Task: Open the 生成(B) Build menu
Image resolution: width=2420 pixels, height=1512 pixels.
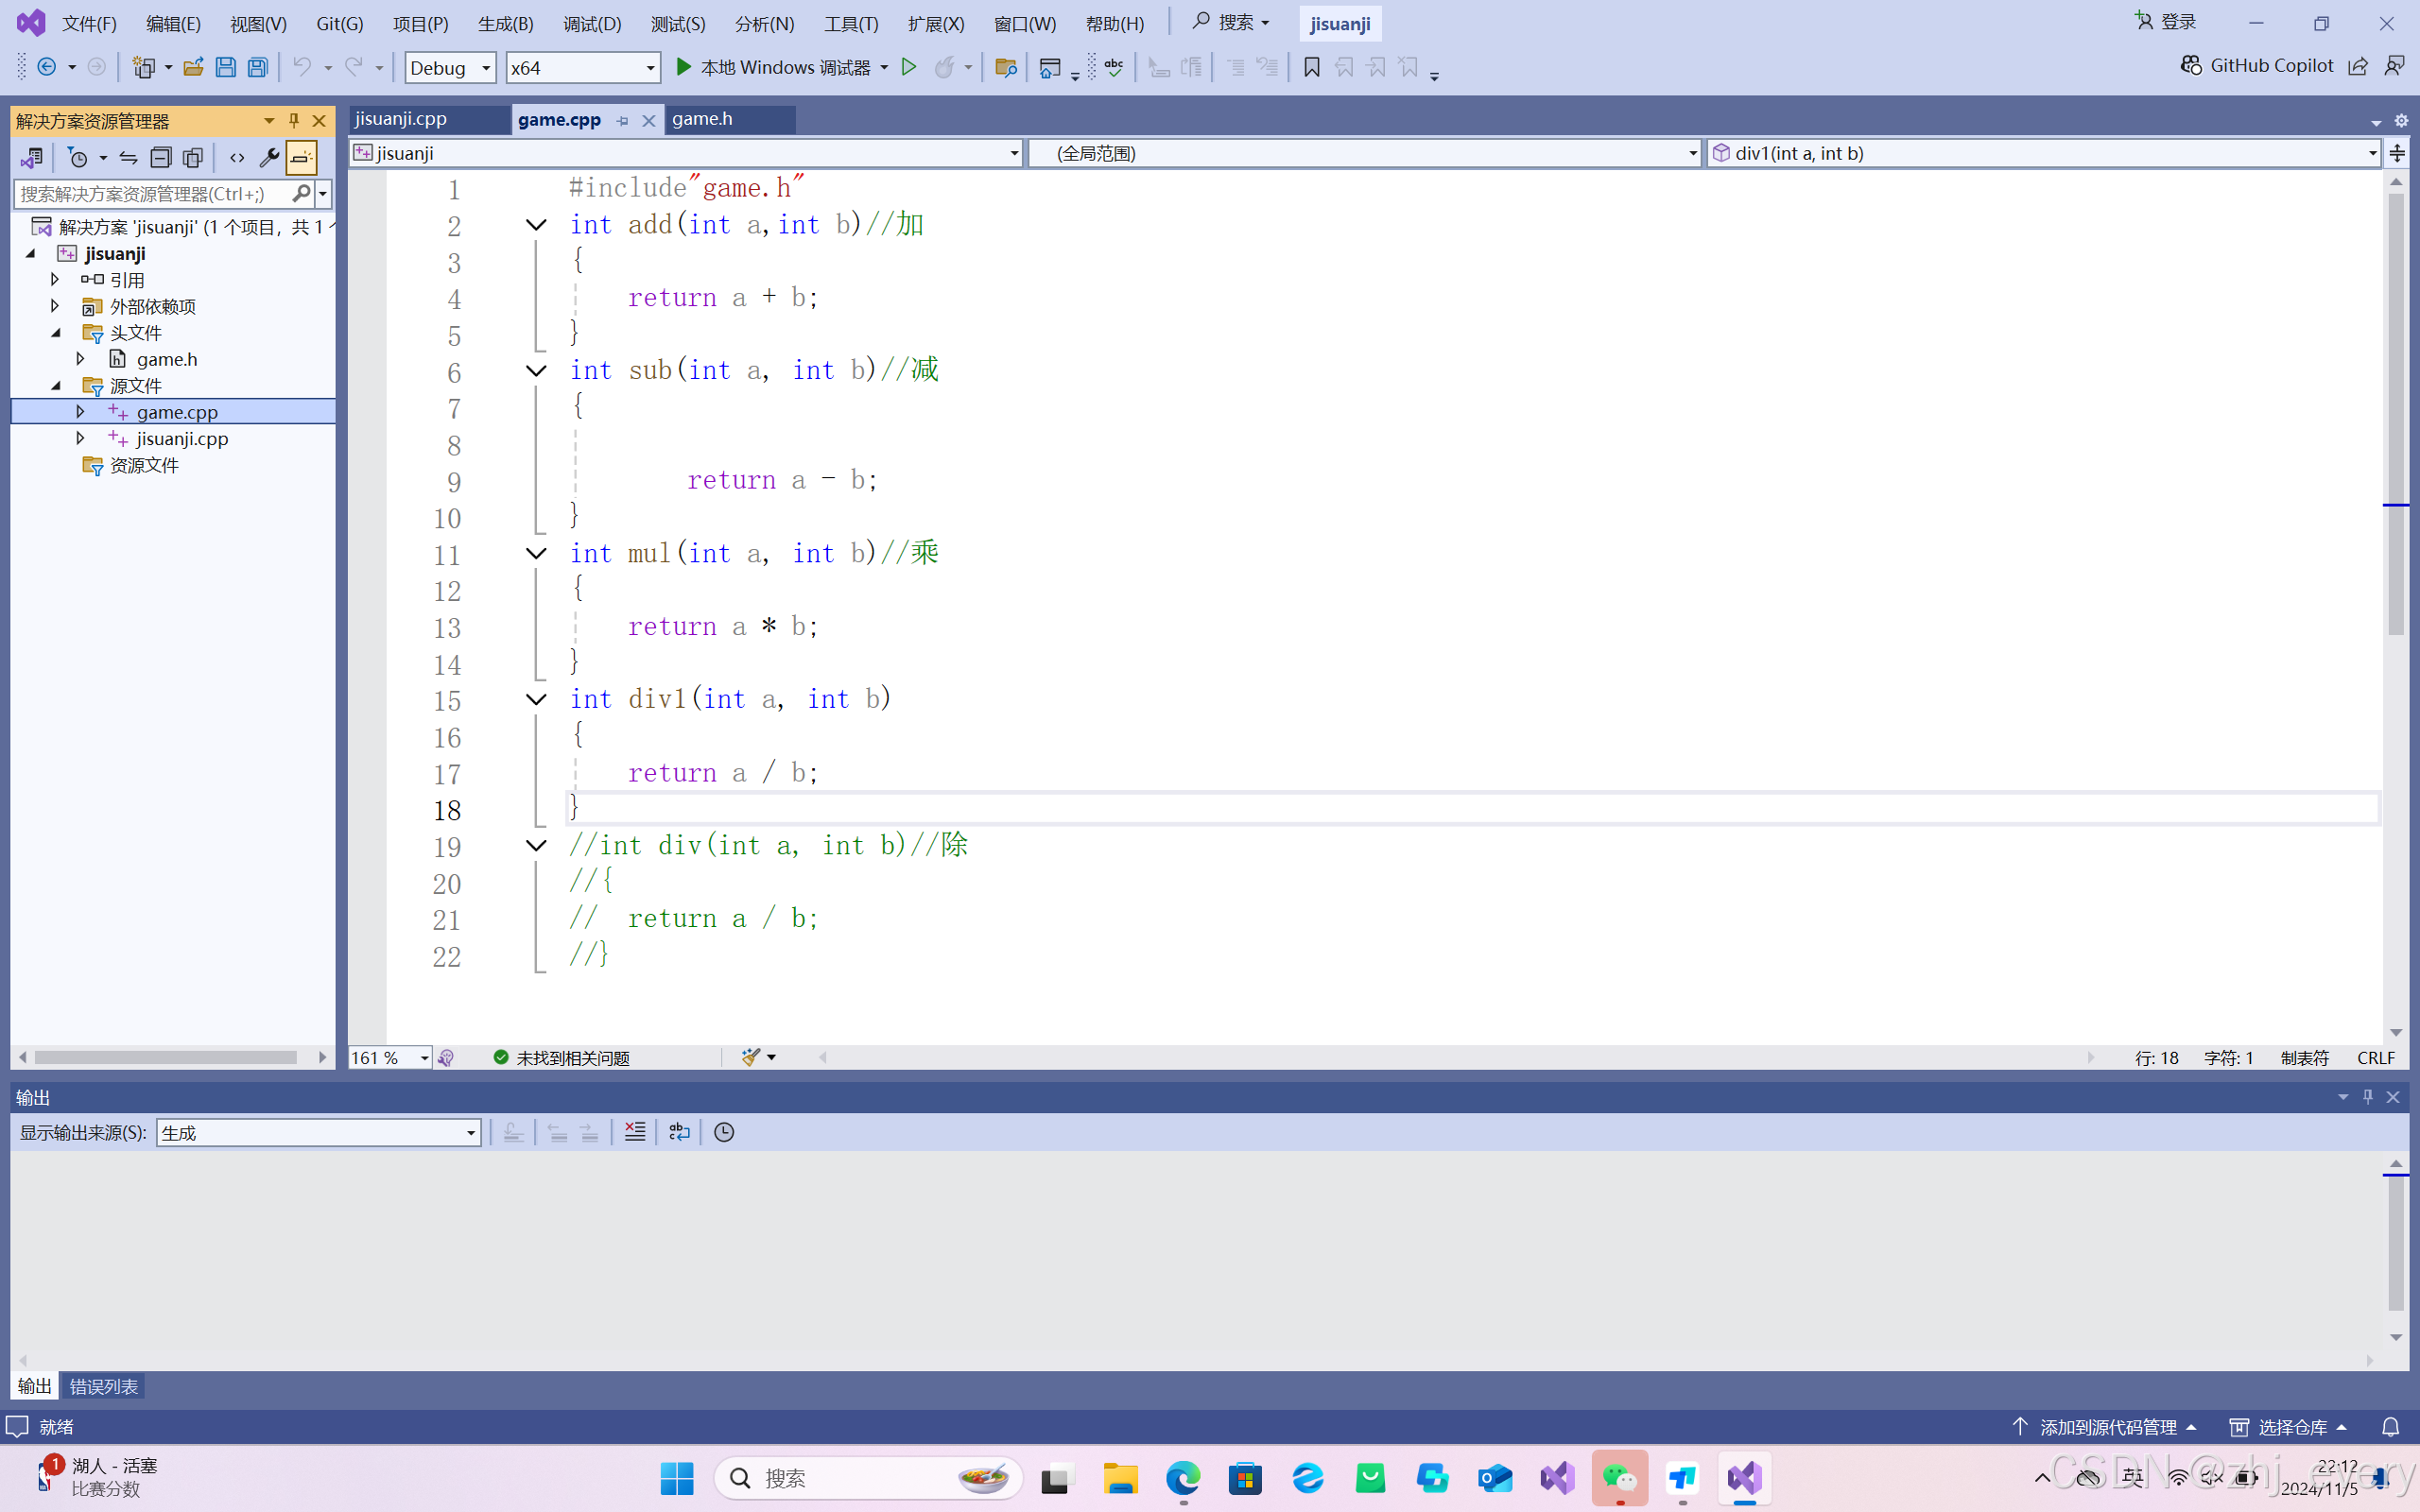Action: [505, 23]
